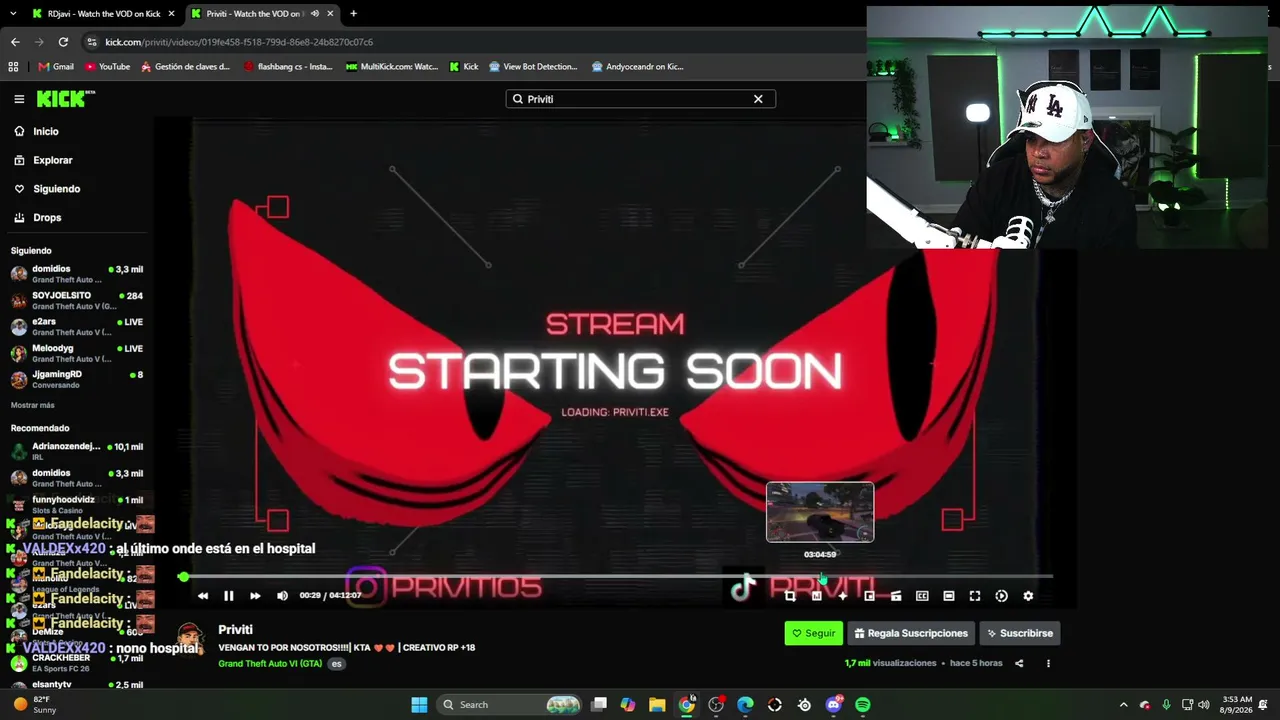
Task: Click the progress bar playhead at 00:29
Action: 184,577
